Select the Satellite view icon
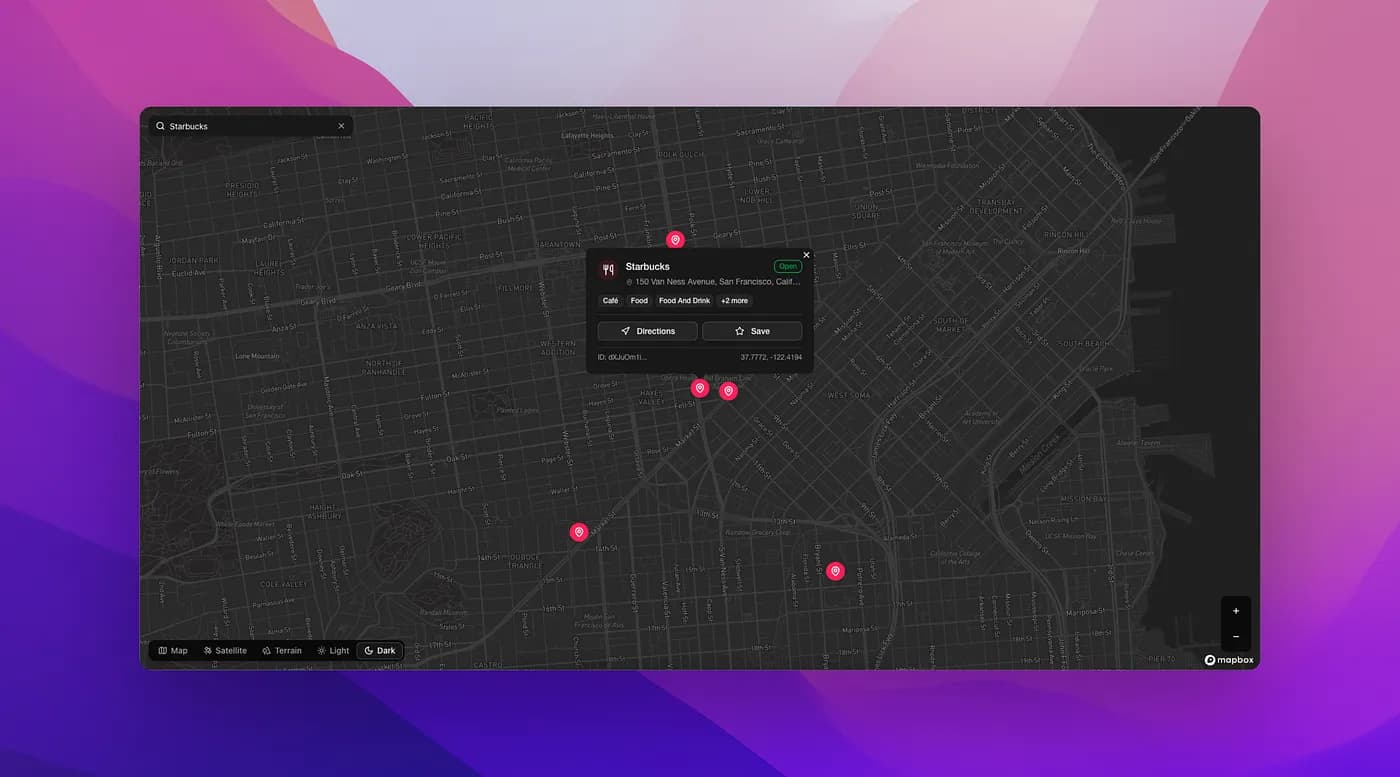 tap(206, 650)
